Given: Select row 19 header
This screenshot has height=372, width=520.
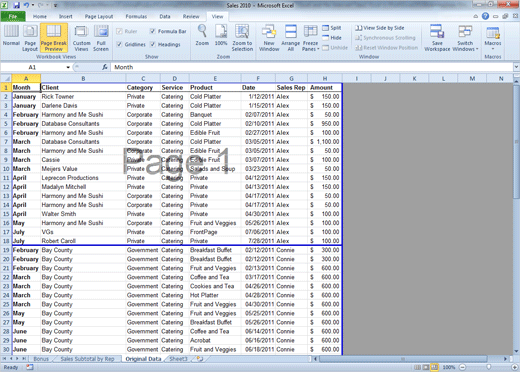Looking at the screenshot, I should point(6,250).
